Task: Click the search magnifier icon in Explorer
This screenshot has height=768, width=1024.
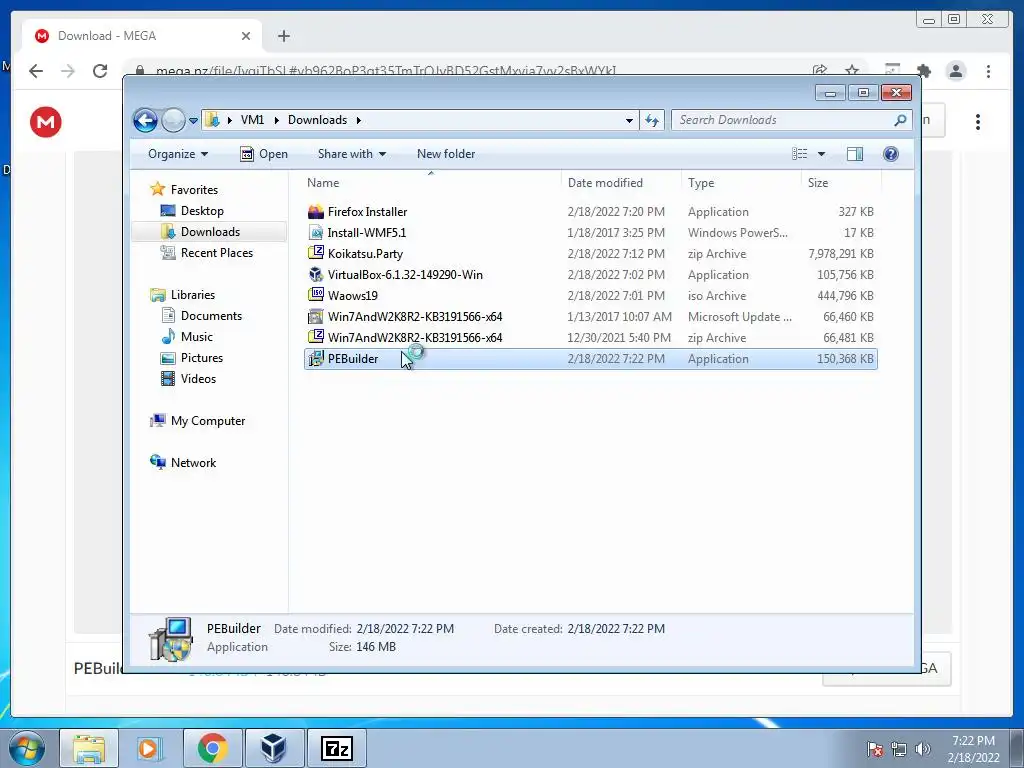Action: [900, 120]
